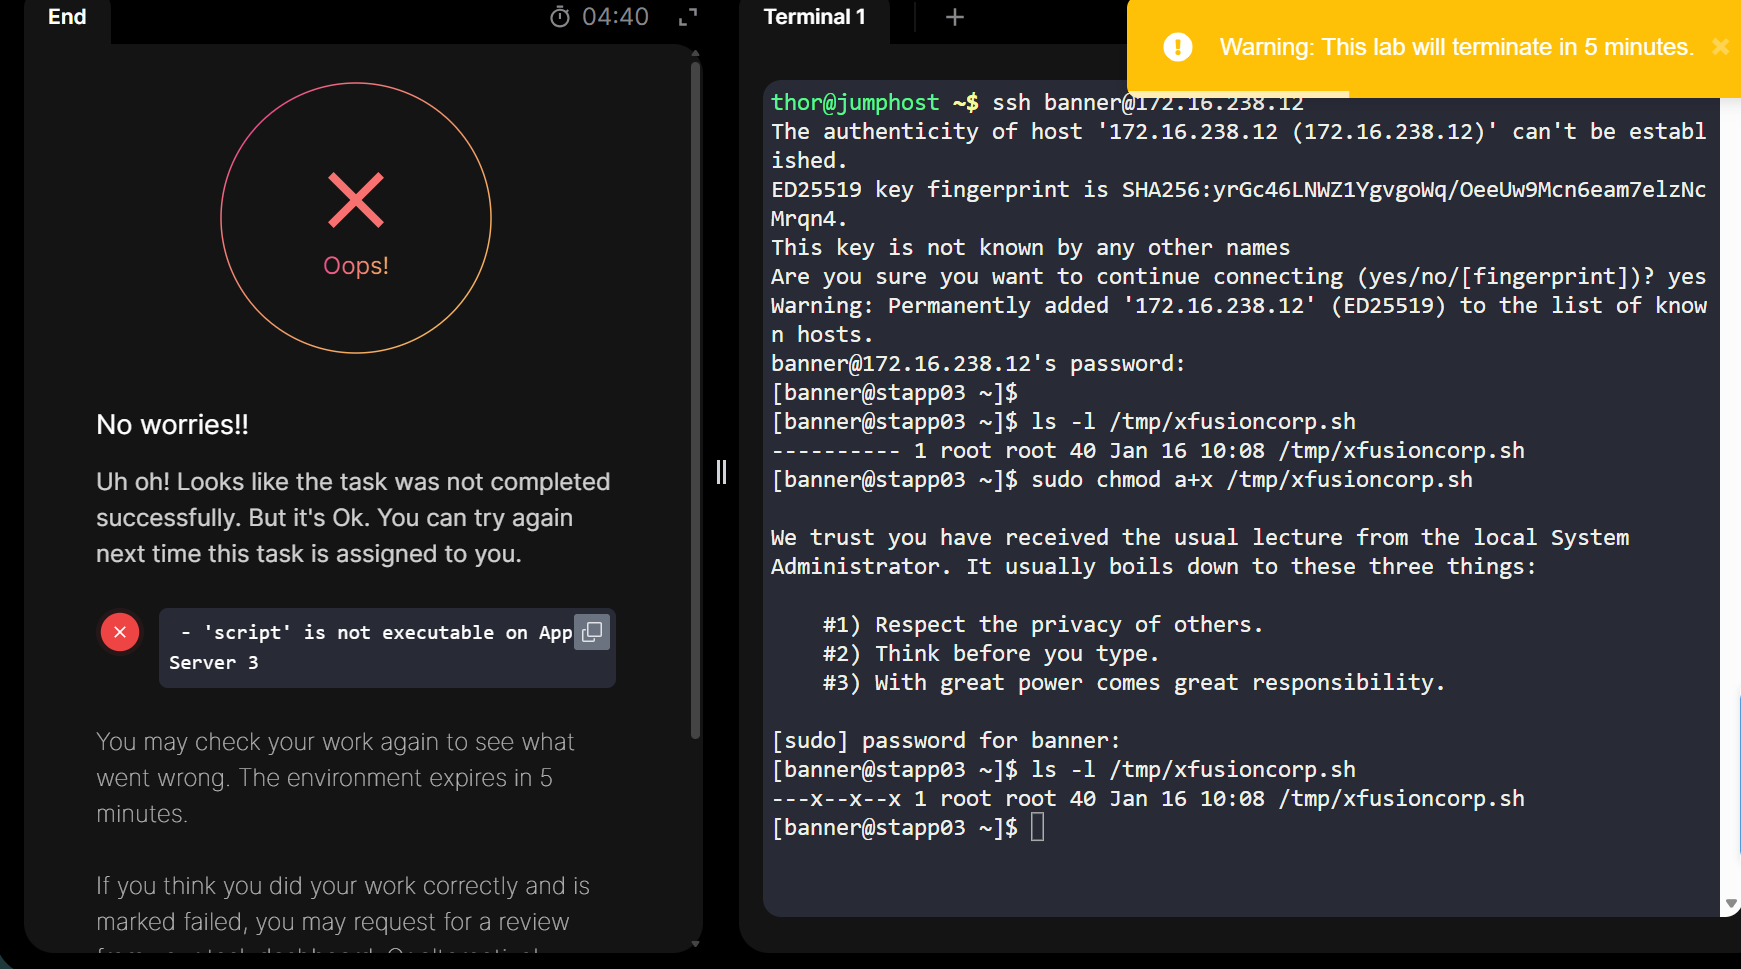Click the End tab
Viewport: 1741px width, 969px height.
pos(67,17)
